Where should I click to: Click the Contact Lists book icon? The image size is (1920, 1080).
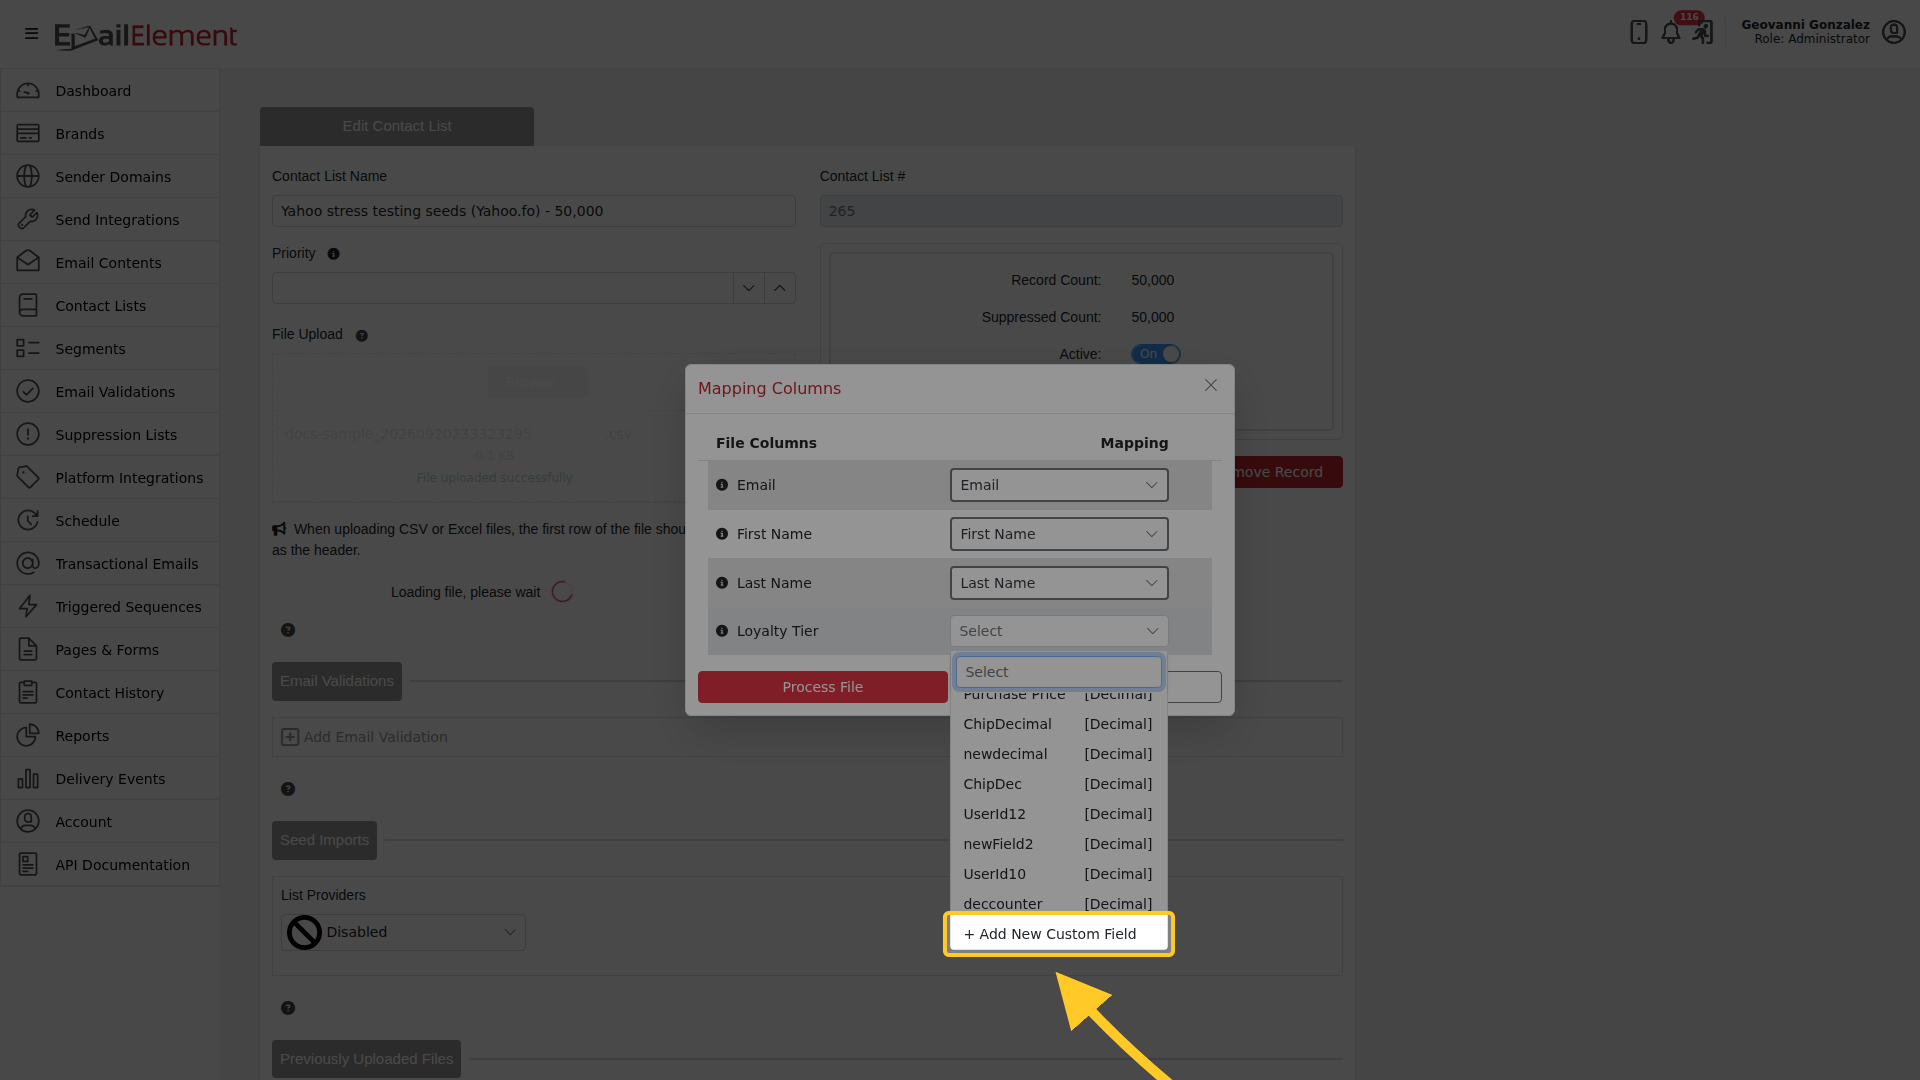28,306
